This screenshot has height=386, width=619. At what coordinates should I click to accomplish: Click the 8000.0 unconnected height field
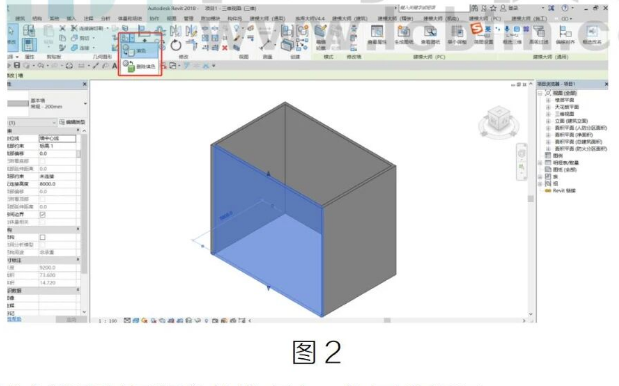(x=58, y=184)
